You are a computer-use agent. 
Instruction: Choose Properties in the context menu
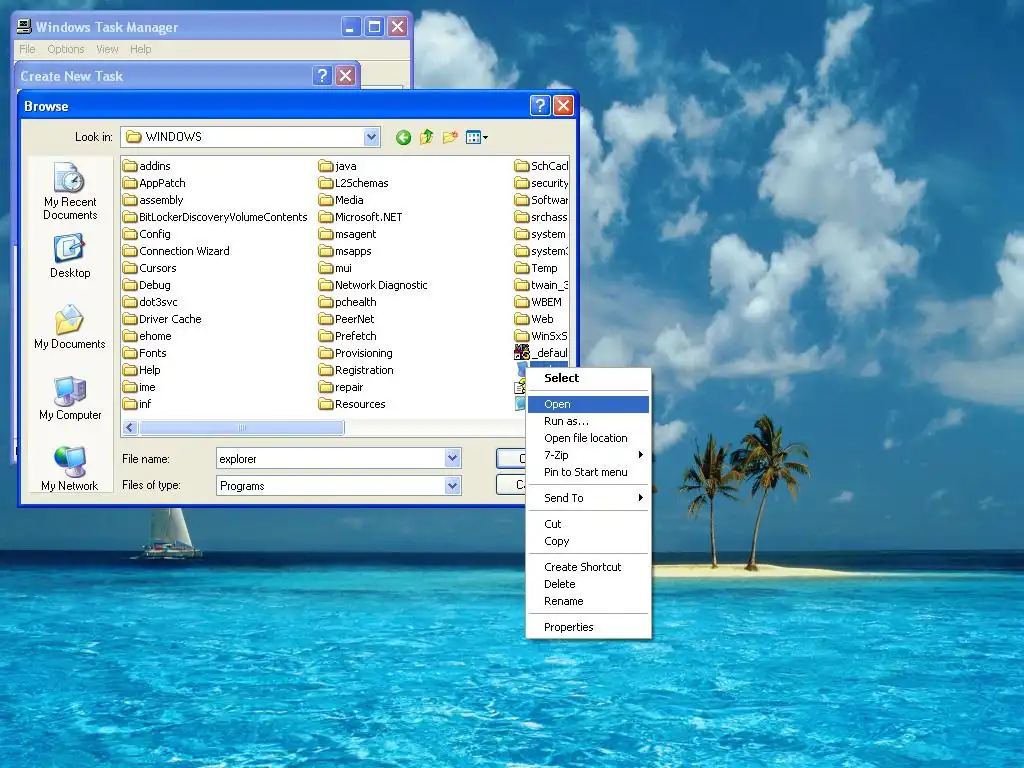(588, 627)
